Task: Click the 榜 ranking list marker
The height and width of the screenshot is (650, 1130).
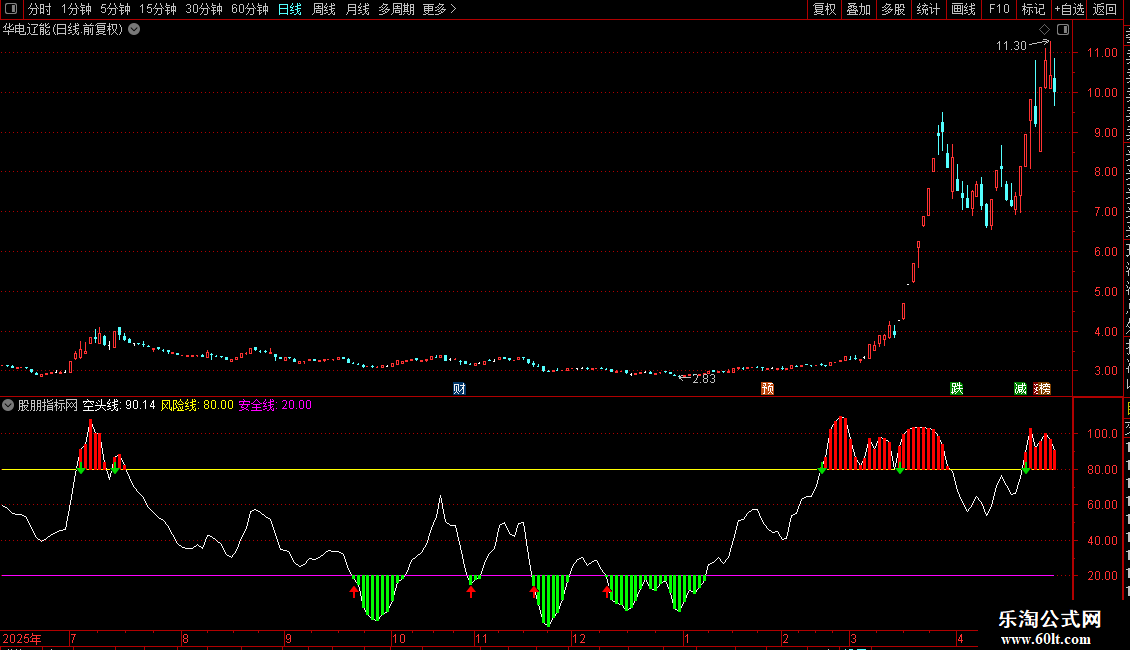Action: 1043,389
